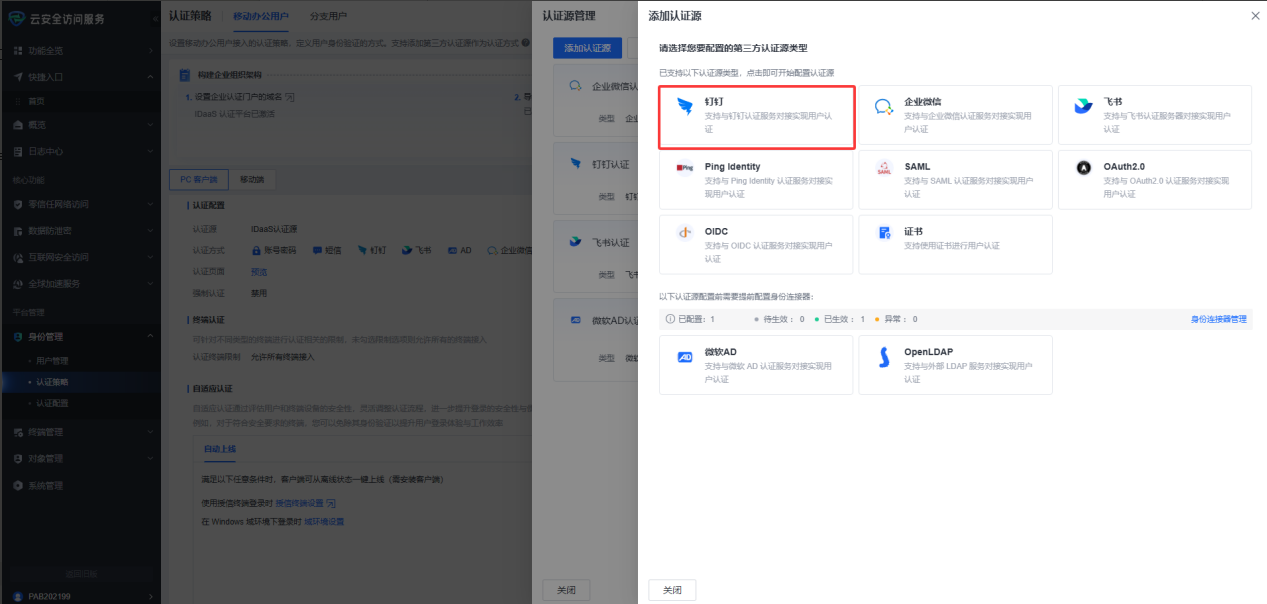
Task: Click the 全球加速服务 sidebar icon
Action: tap(19, 283)
